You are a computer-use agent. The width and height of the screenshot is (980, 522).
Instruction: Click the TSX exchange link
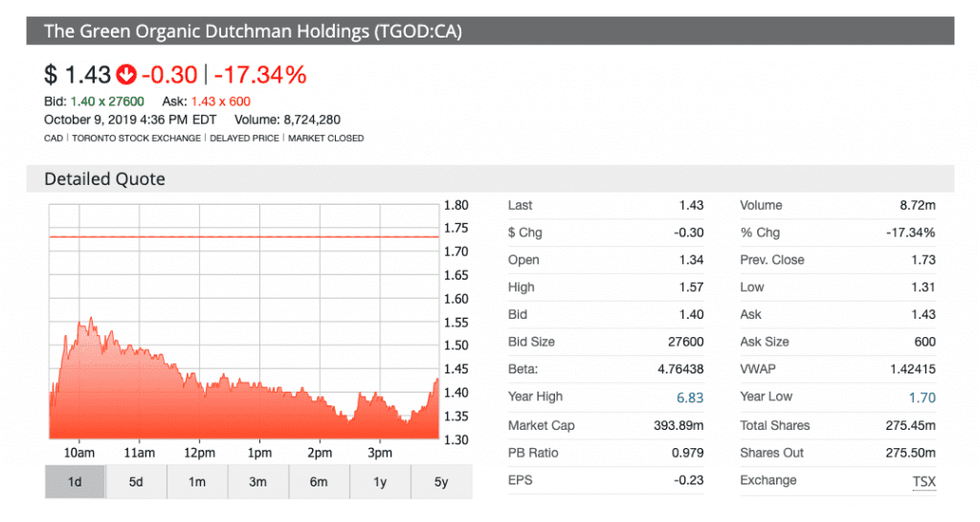(924, 481)
